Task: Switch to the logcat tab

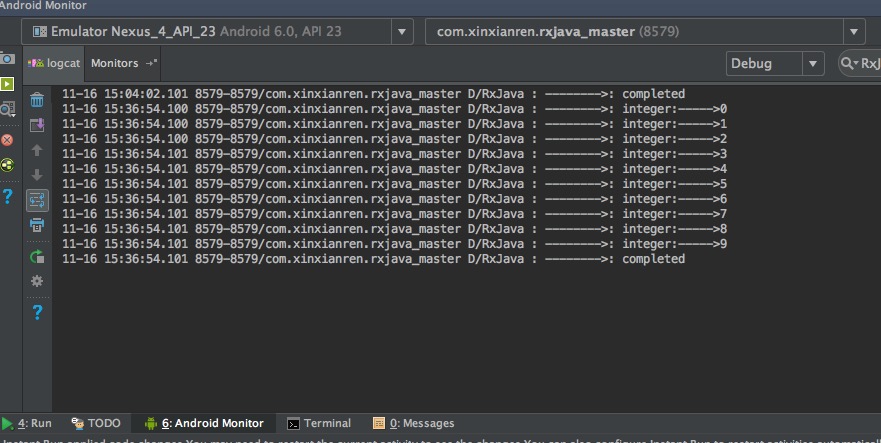Action: click(55, 64)
